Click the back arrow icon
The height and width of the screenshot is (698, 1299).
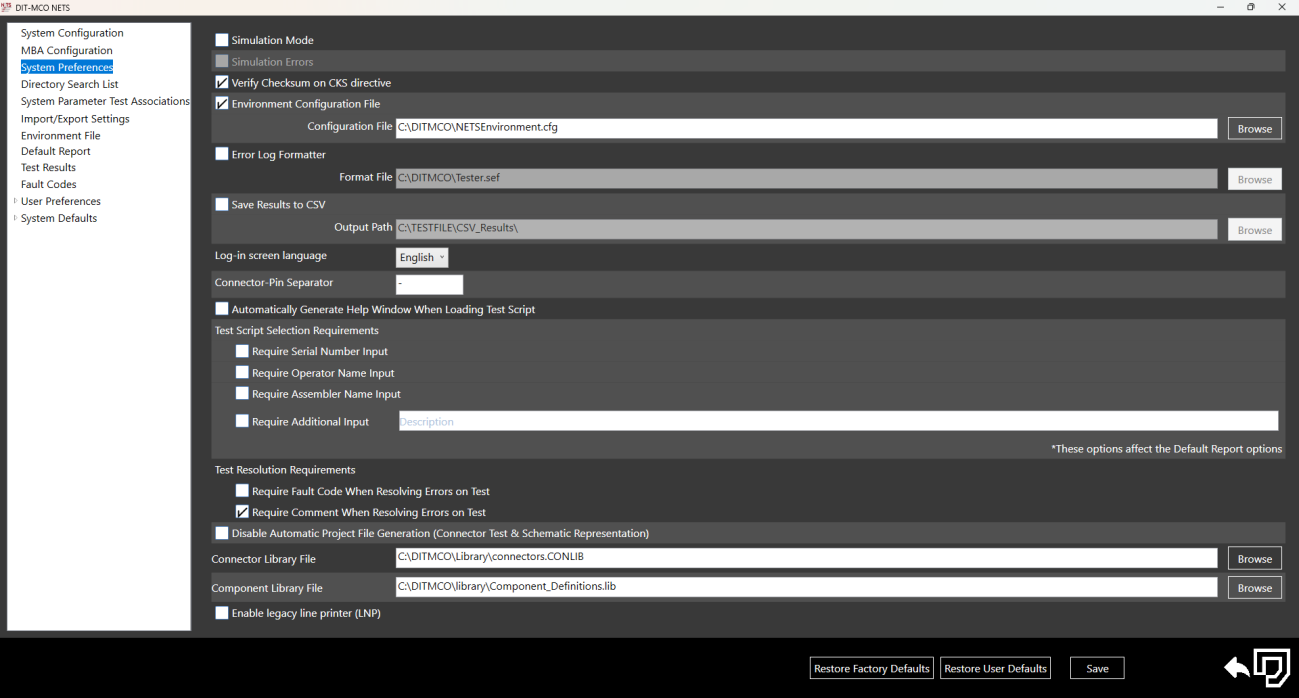pyautogui.click(x=1237, y=668)
